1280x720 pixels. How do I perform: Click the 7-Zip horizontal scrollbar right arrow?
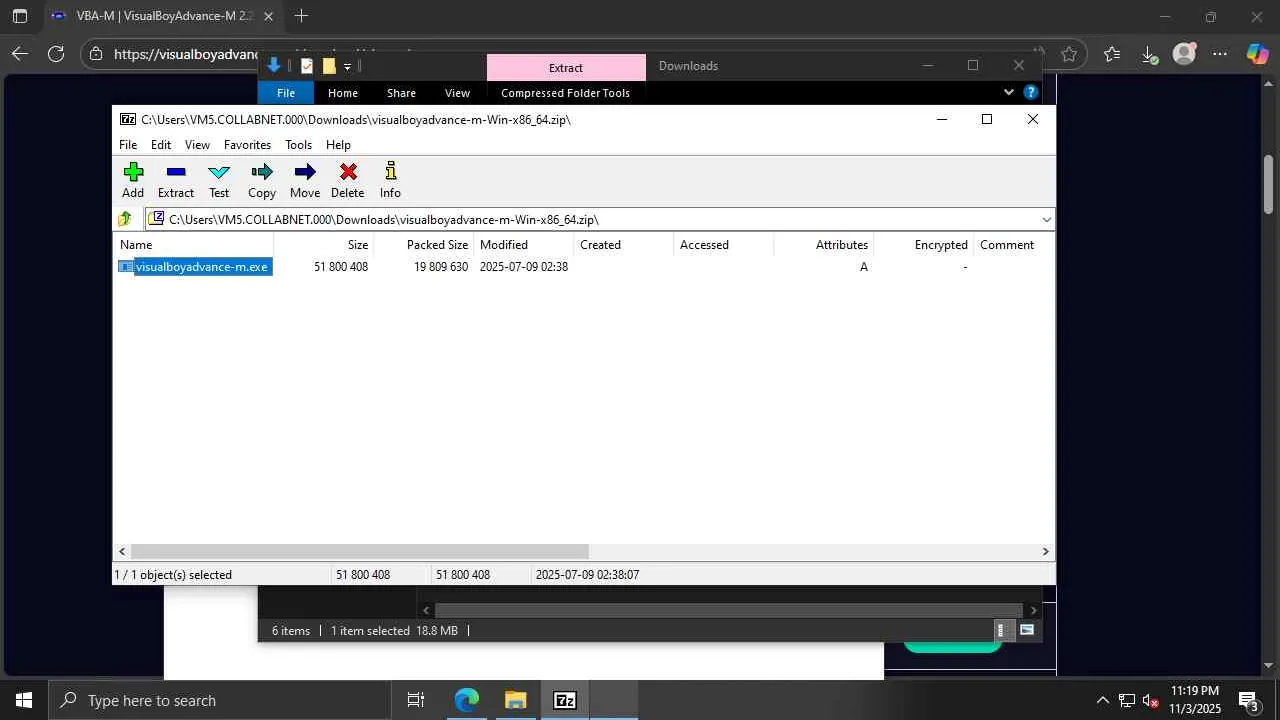(x=1046, y=551)
